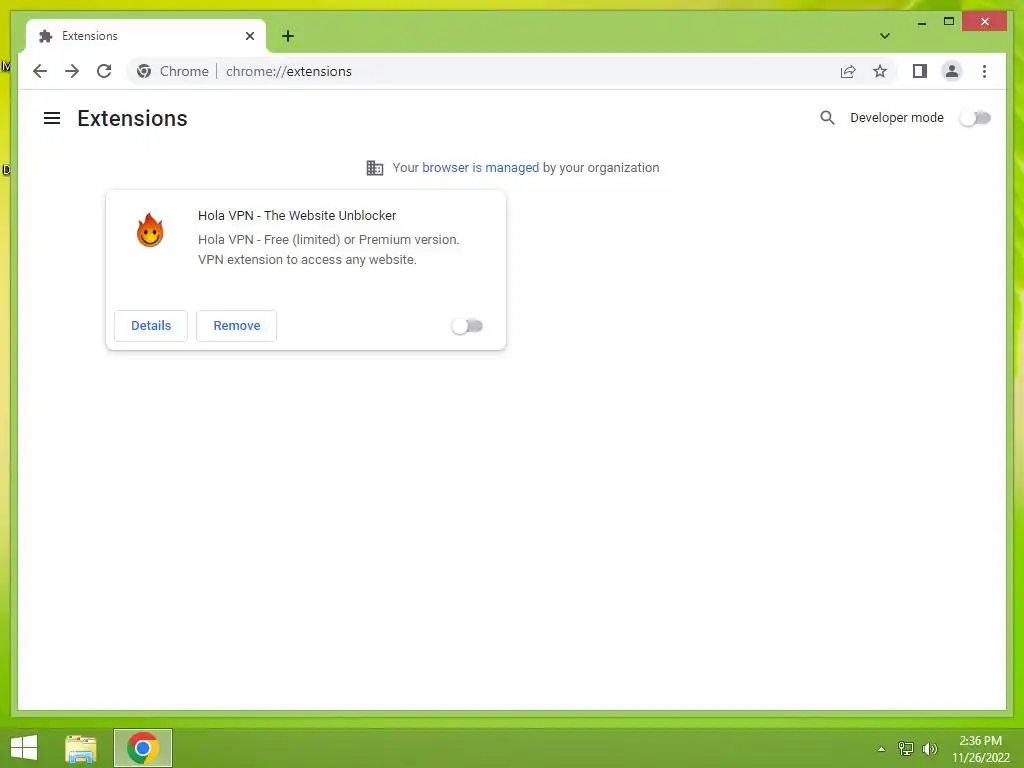Image resolution: width=1024 pixels, height=768 pixels.
Task: Go back using the browser back arrow
Action: [40, 71]
